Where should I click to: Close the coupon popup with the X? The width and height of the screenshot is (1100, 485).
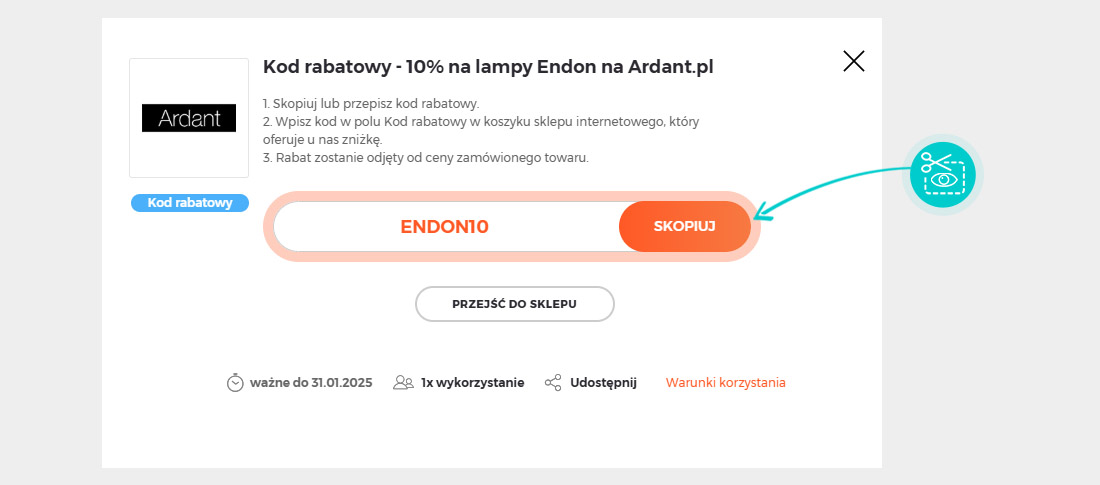(x=853, y=61)
